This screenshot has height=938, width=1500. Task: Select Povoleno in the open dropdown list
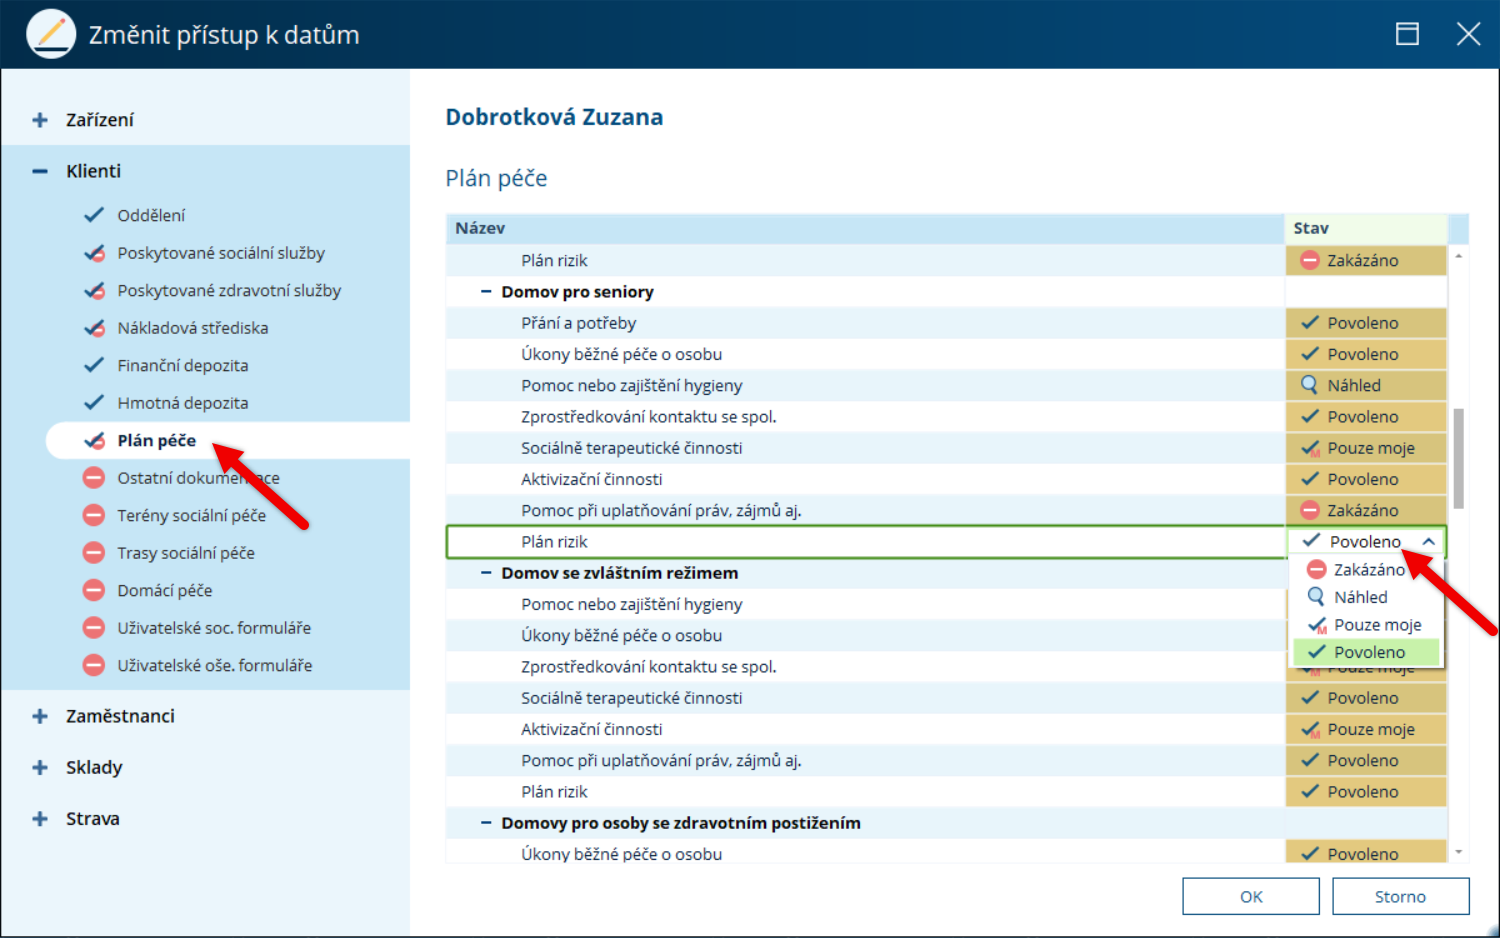click(x=1367, y=652)
